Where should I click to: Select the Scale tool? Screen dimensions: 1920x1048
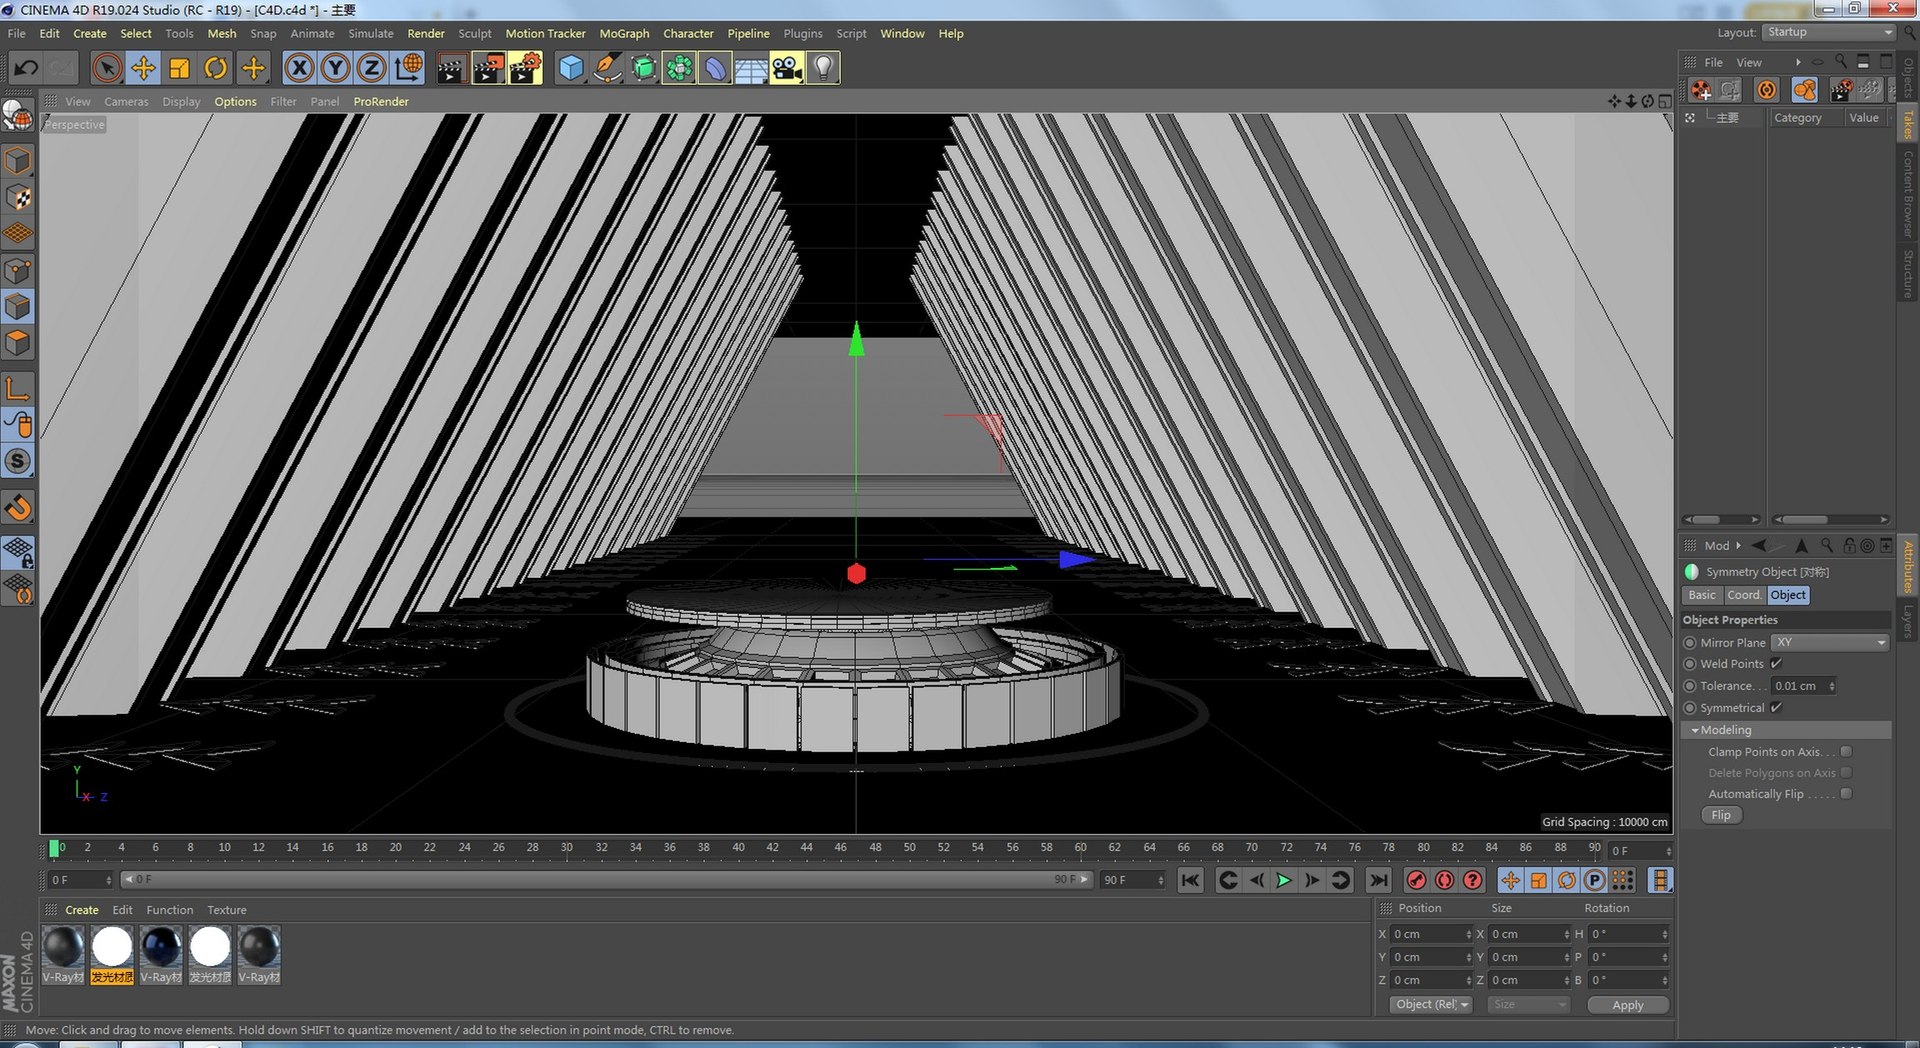pos(179,68)
